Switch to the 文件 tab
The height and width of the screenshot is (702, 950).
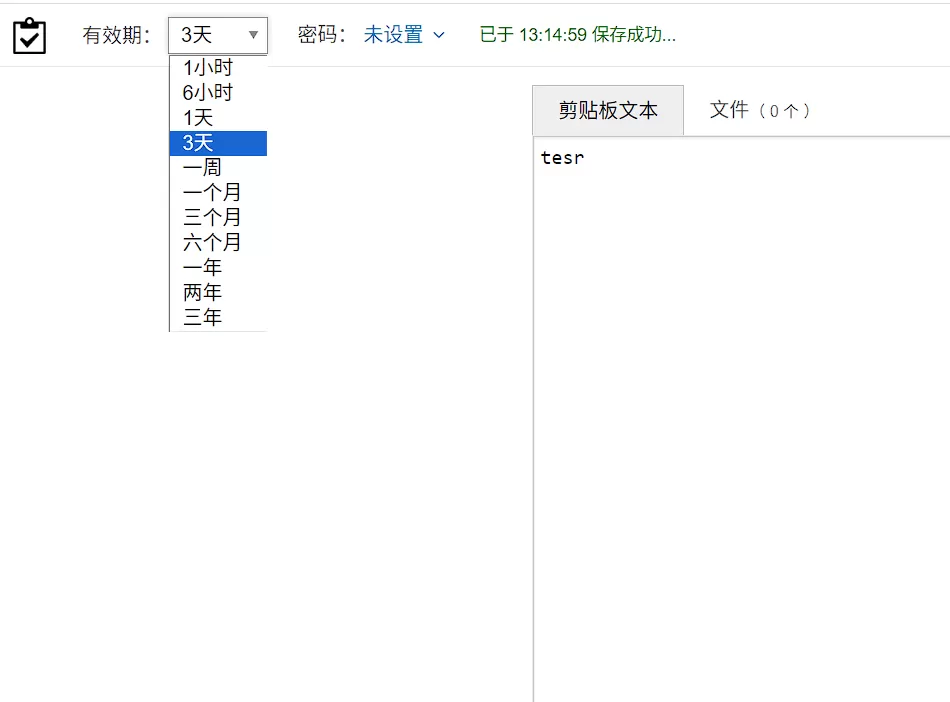tap(758, 111)
